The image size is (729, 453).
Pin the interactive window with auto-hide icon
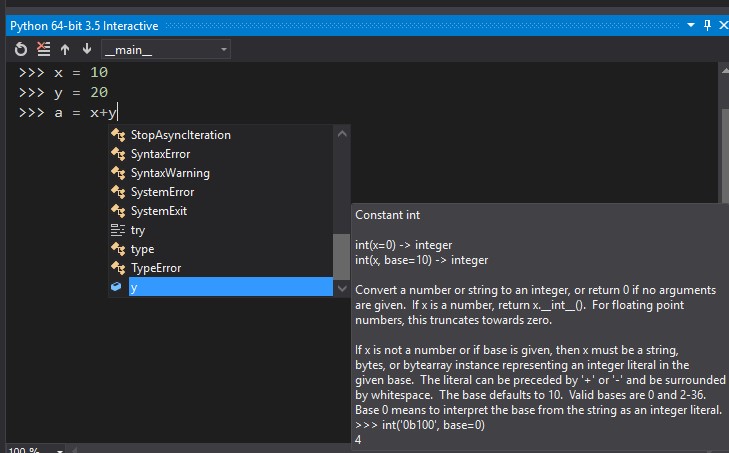tap(707, 24)
